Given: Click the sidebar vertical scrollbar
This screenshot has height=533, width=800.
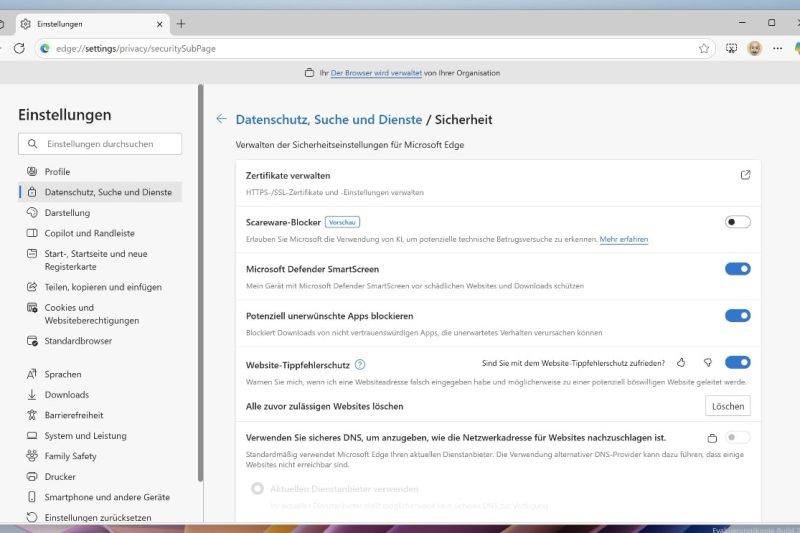Looking at the screenshot, I should [201, 283].
